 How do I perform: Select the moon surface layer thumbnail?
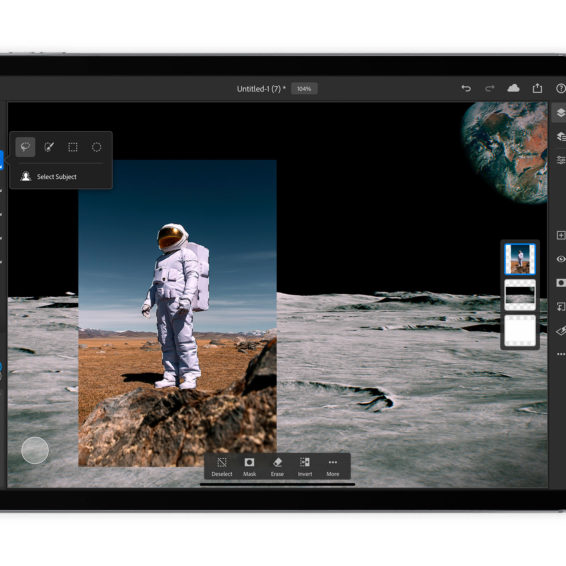point(520,295)
